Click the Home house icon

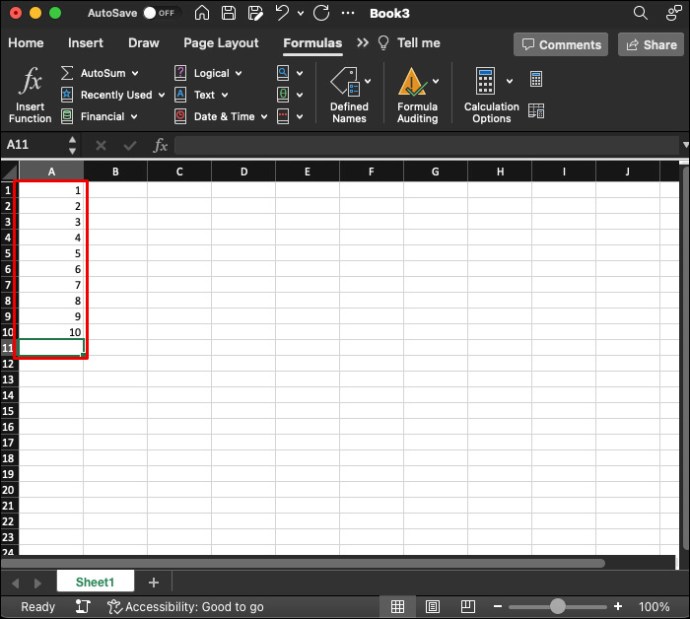202,13
